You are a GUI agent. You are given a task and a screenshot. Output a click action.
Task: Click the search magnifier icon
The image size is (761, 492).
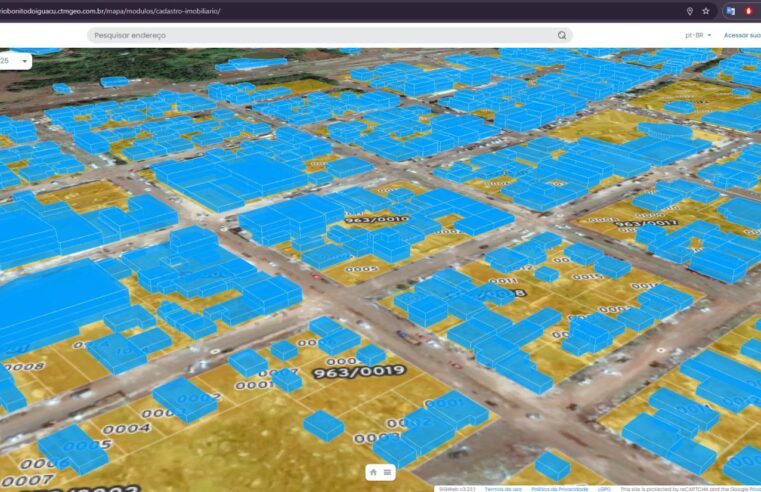click(x=562, y=35)
